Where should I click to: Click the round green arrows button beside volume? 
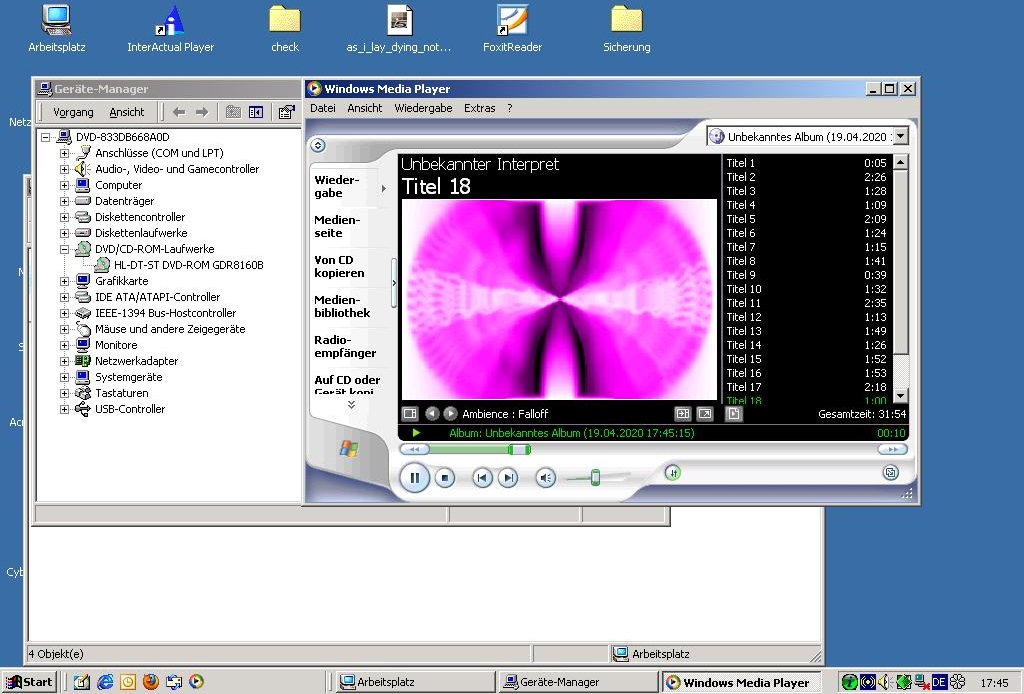673,472
